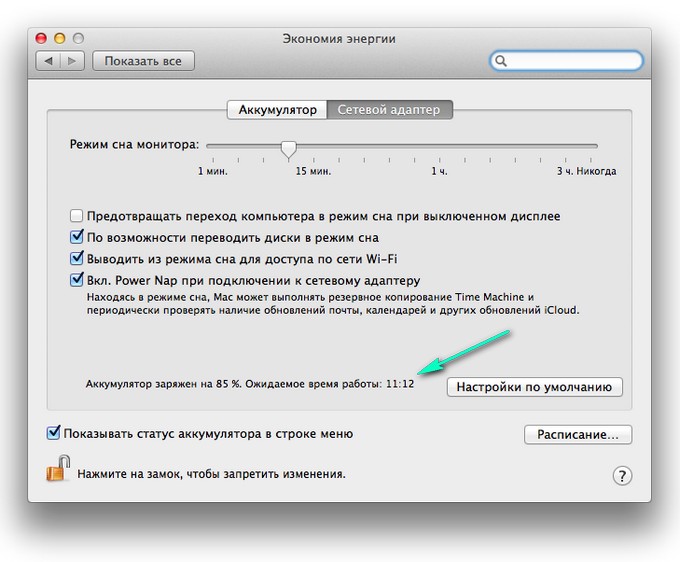680x562 pixels.
Task: Click the "Показать все" button
Action: click(143, 61)
